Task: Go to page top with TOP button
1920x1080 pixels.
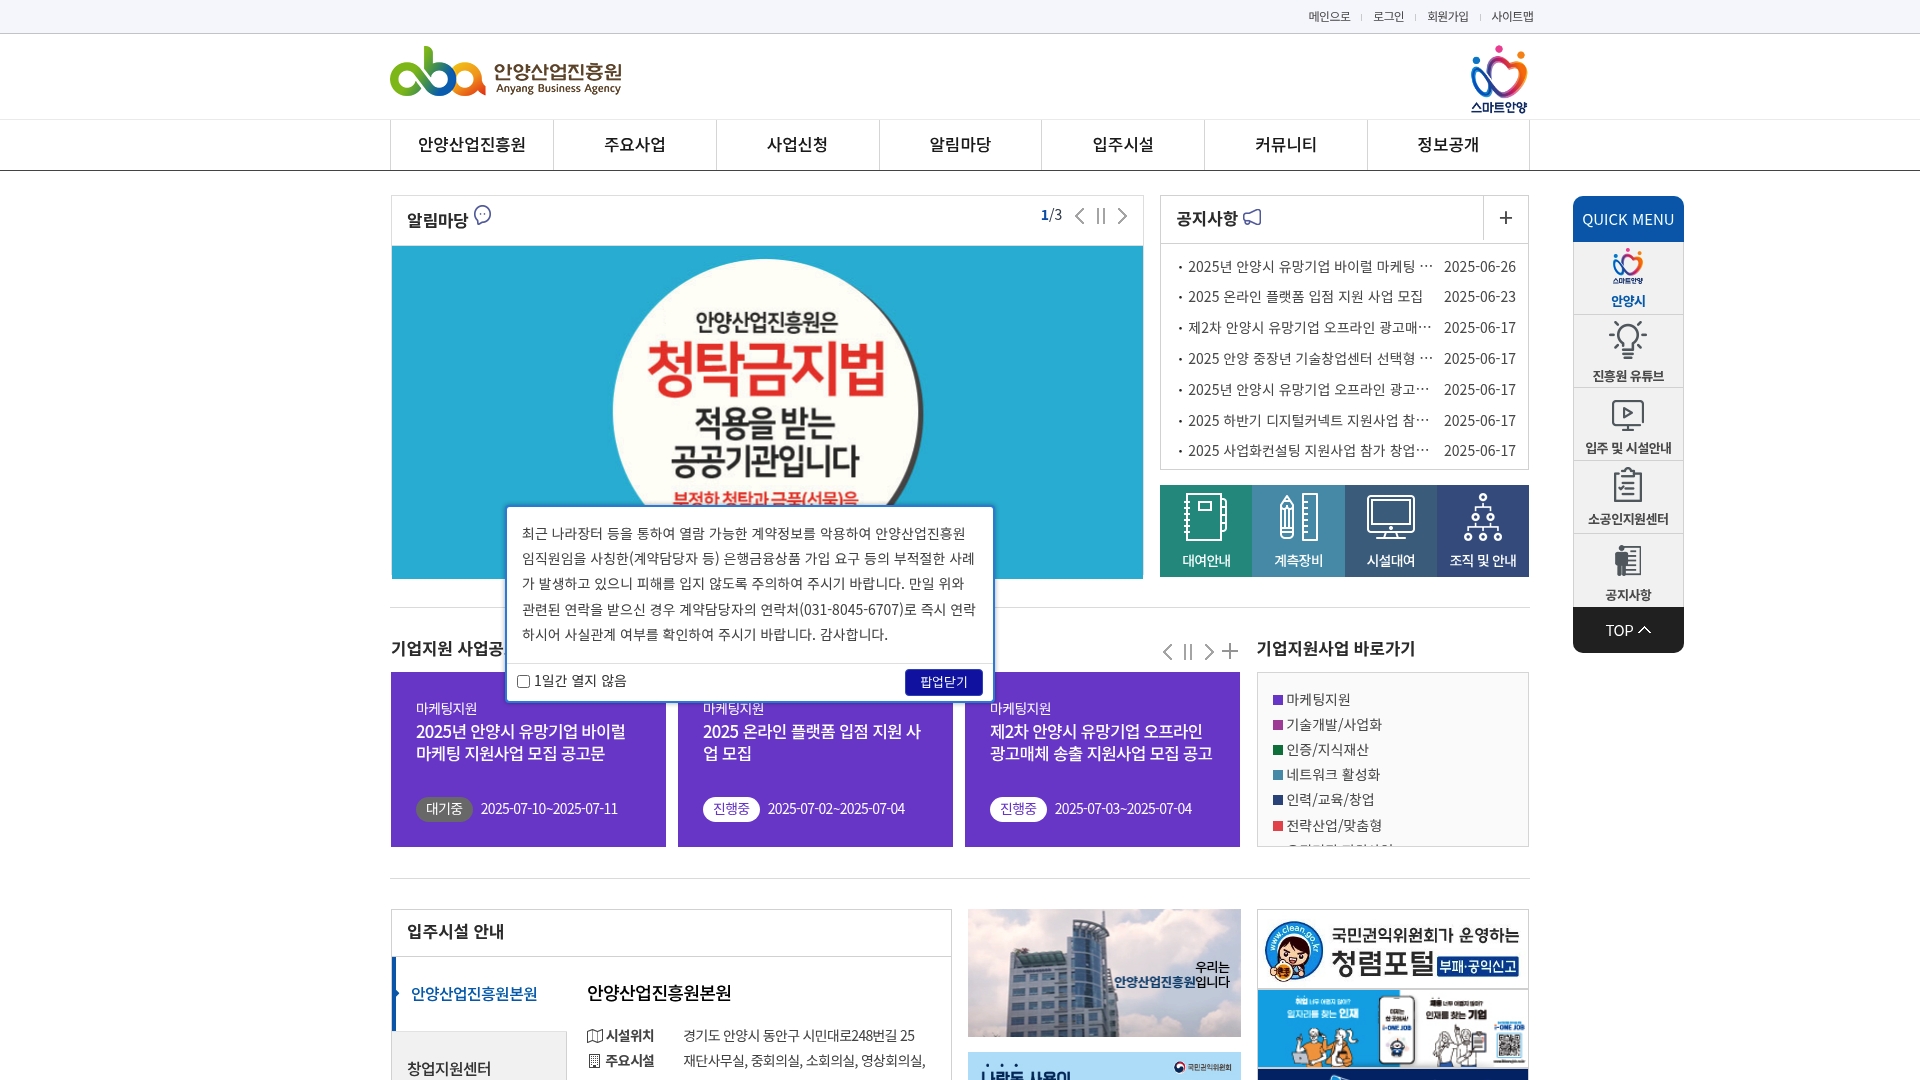Action: (x=1628, y=630)
